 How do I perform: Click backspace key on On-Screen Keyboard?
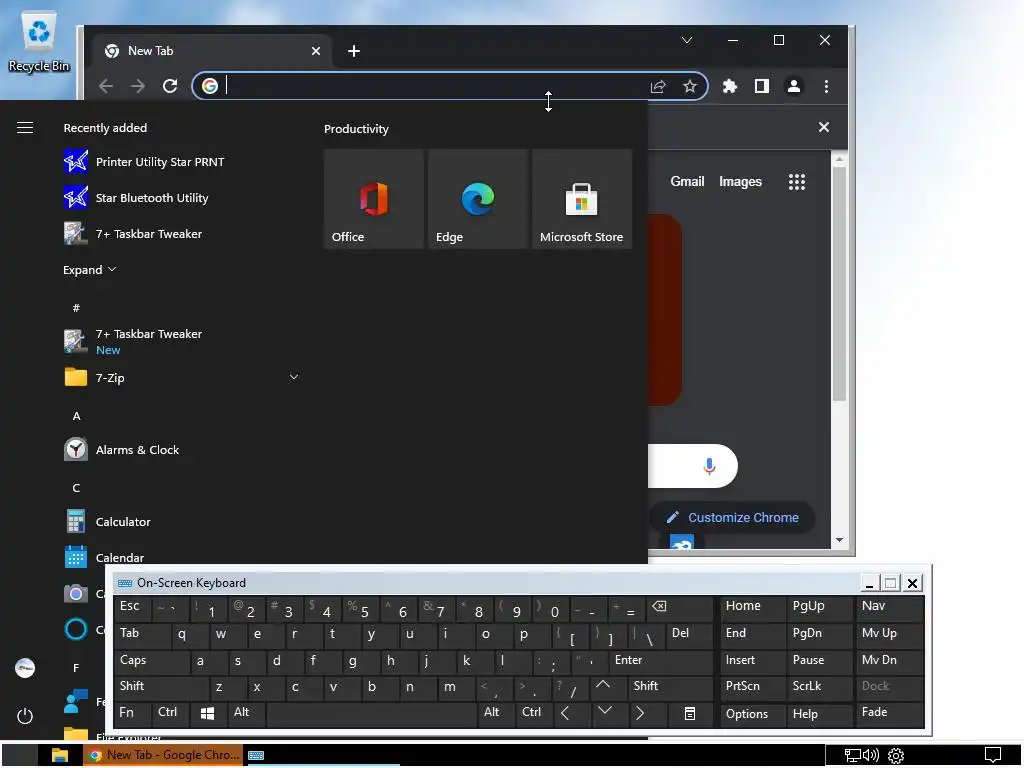point(679,608)
